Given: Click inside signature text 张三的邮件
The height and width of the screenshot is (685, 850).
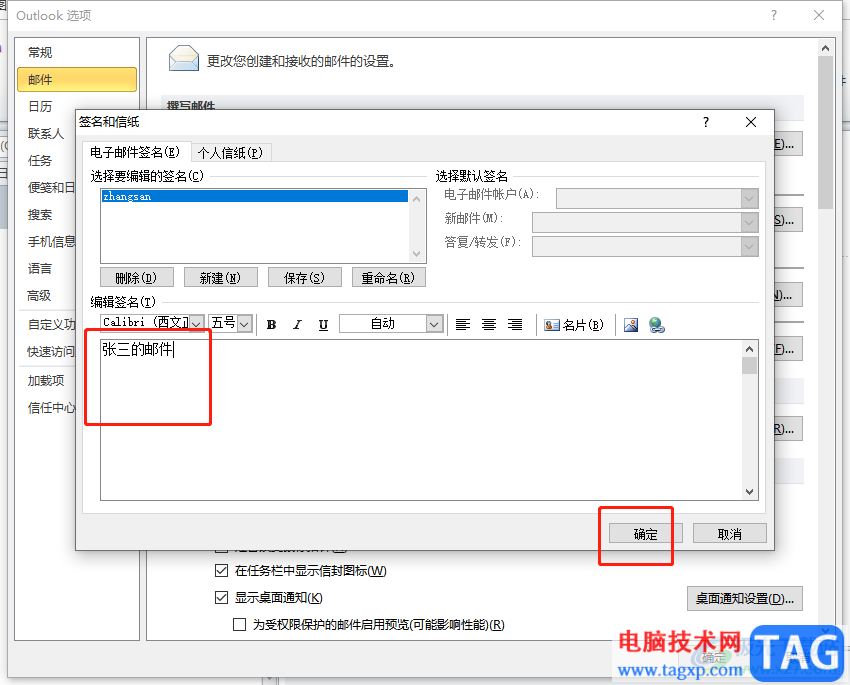Looking at the screenshot, I should click(x=137, y=350).
